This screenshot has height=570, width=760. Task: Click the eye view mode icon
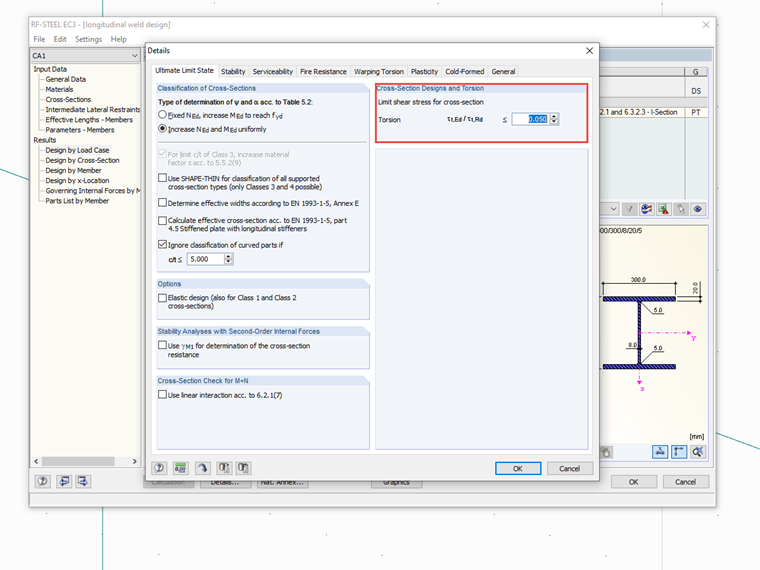[697, 209]
